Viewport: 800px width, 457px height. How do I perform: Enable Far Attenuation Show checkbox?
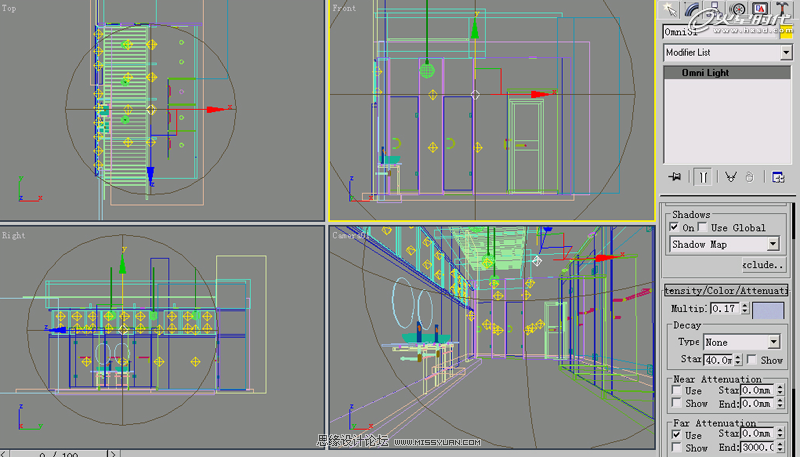coord(677,447)
